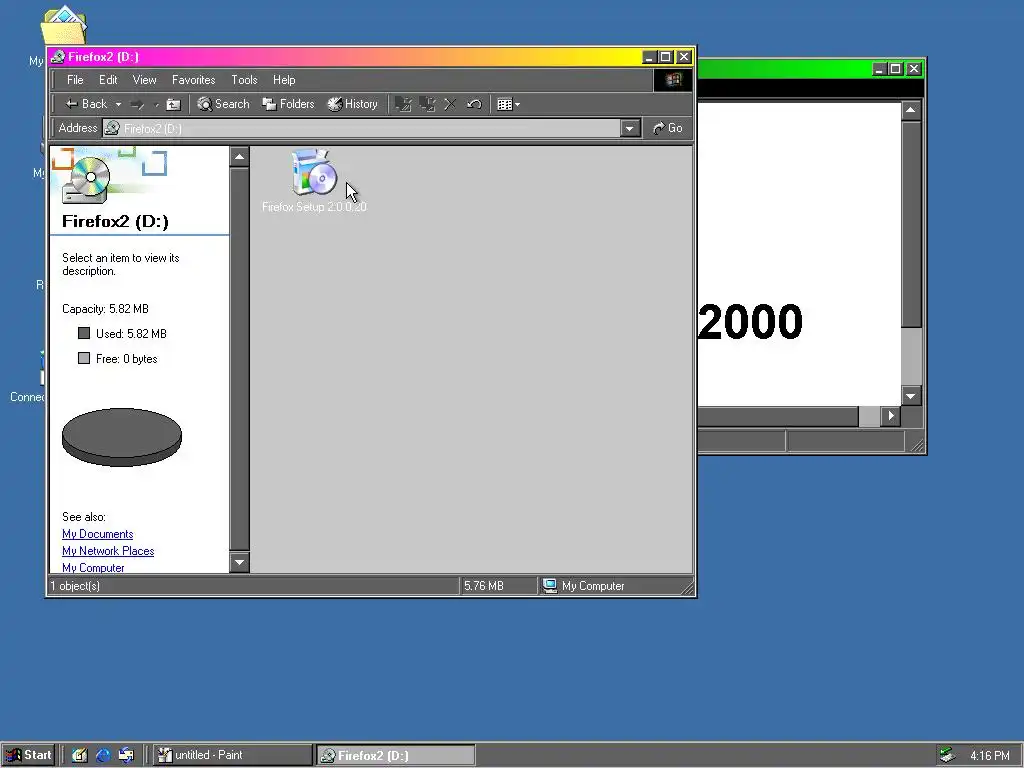This screenshot has width=1024, height=768.
Task: Open the My Documents link
Action: point(97,534)
